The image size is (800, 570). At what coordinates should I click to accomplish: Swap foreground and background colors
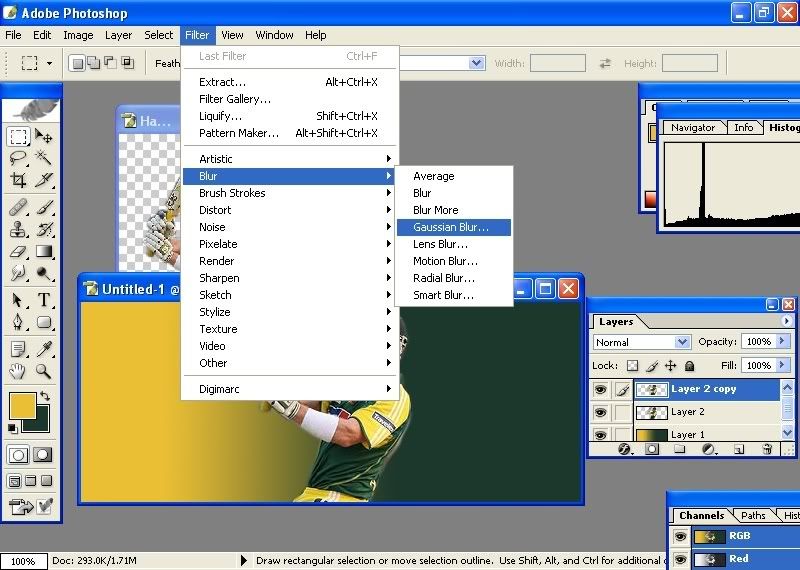pos(45,395)
